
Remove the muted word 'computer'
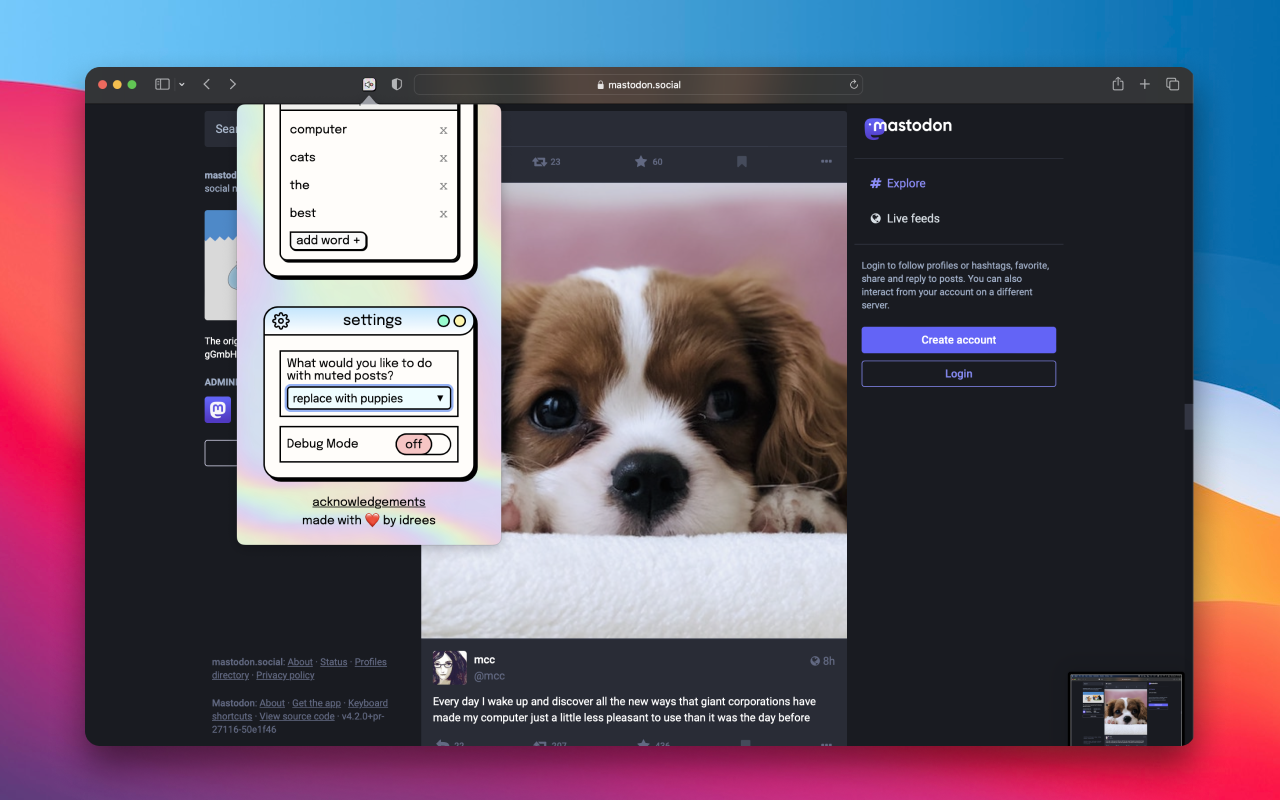[x=443, y=130]
